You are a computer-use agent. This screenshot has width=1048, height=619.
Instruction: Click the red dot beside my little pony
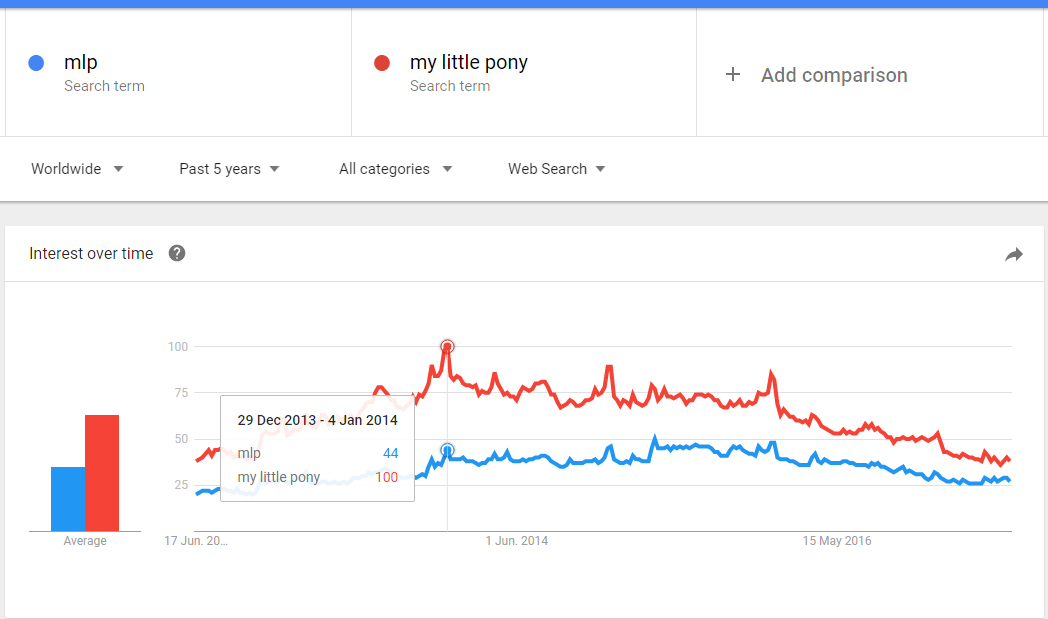(x=381, y=63)
